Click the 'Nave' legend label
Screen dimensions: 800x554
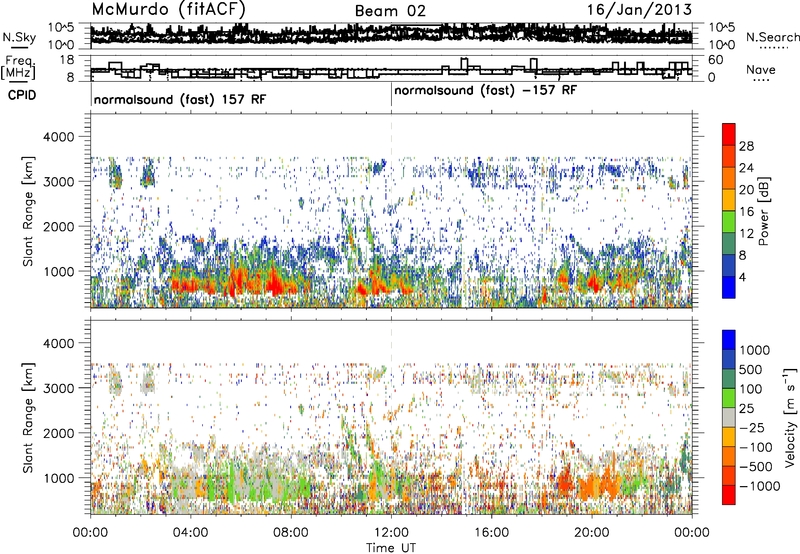[x=760, y=69]
